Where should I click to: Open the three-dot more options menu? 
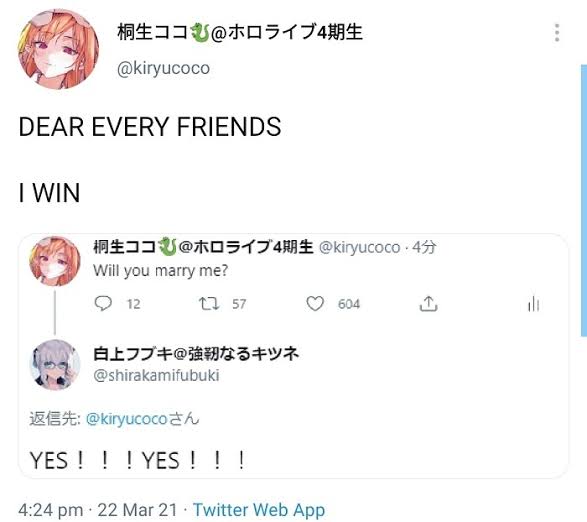tap(557, 32)
